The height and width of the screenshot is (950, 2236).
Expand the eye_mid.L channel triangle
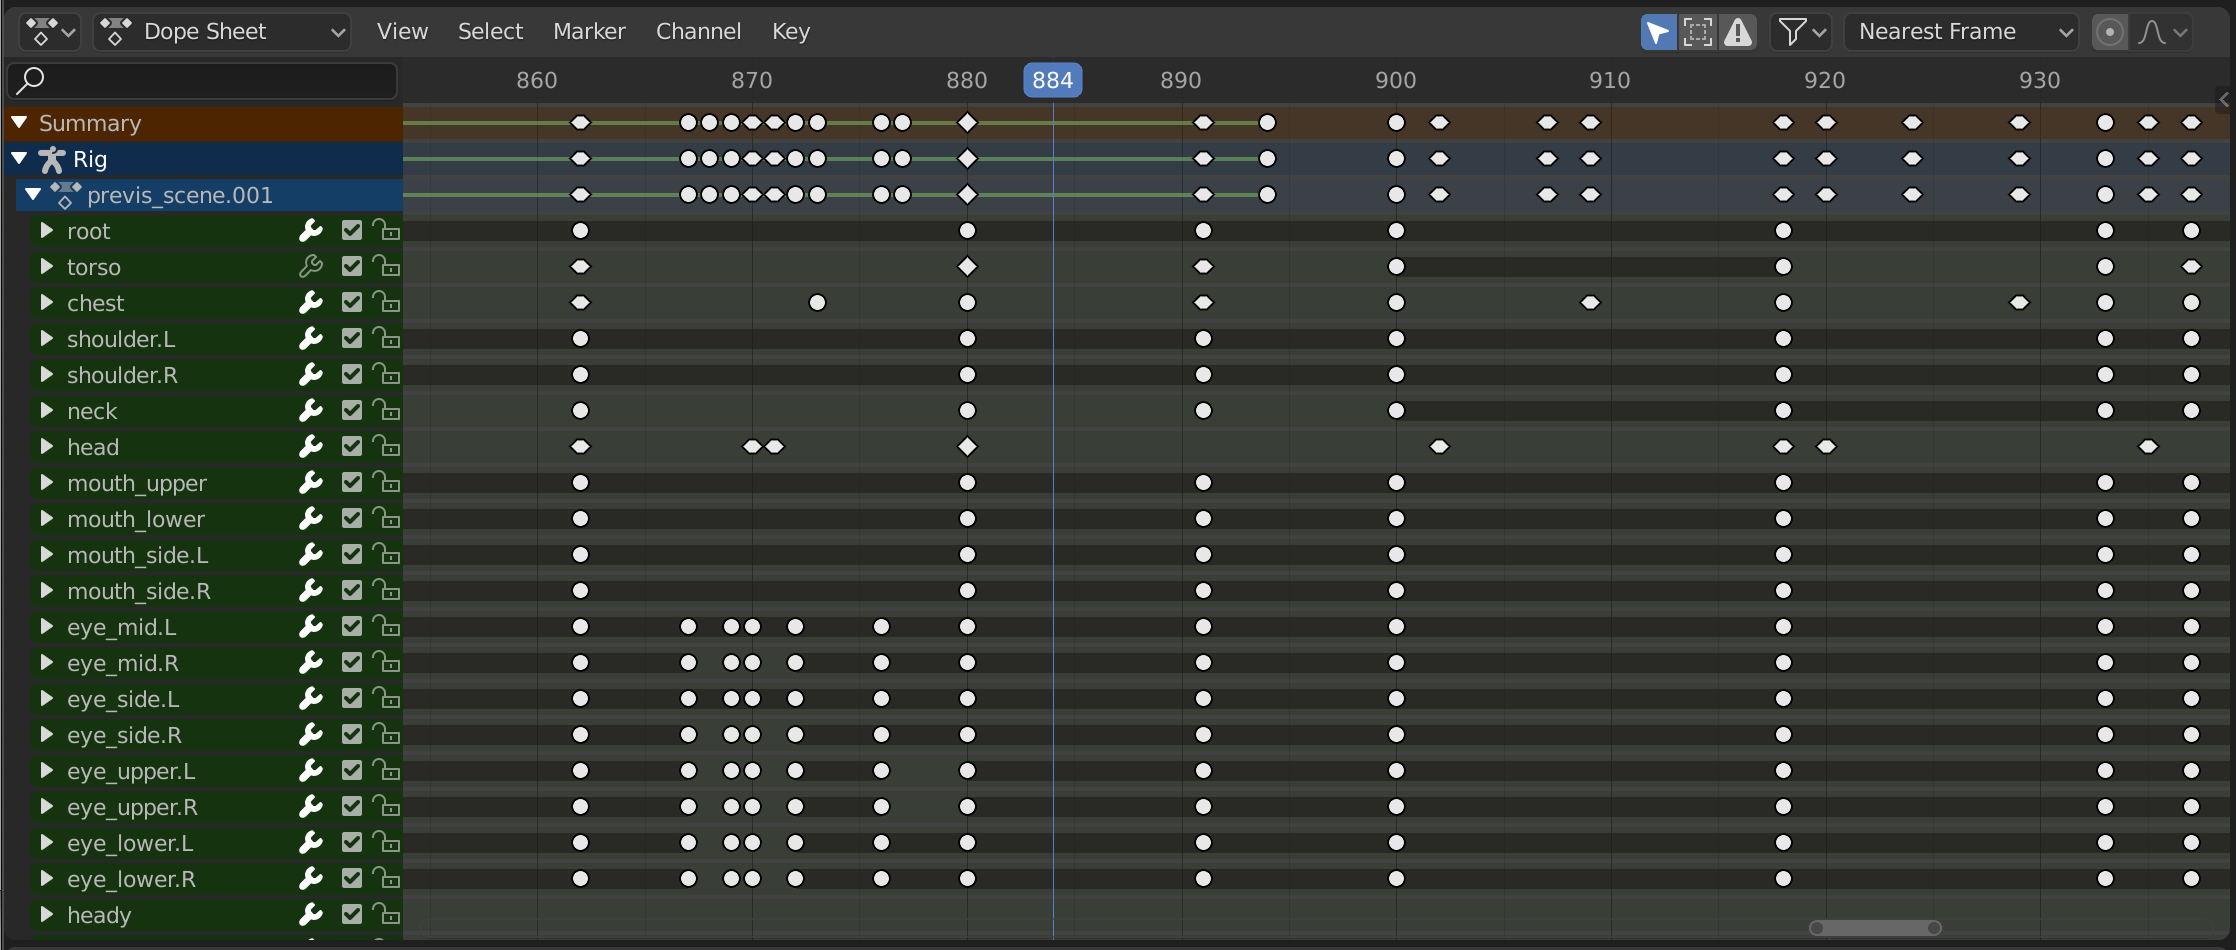45,627
